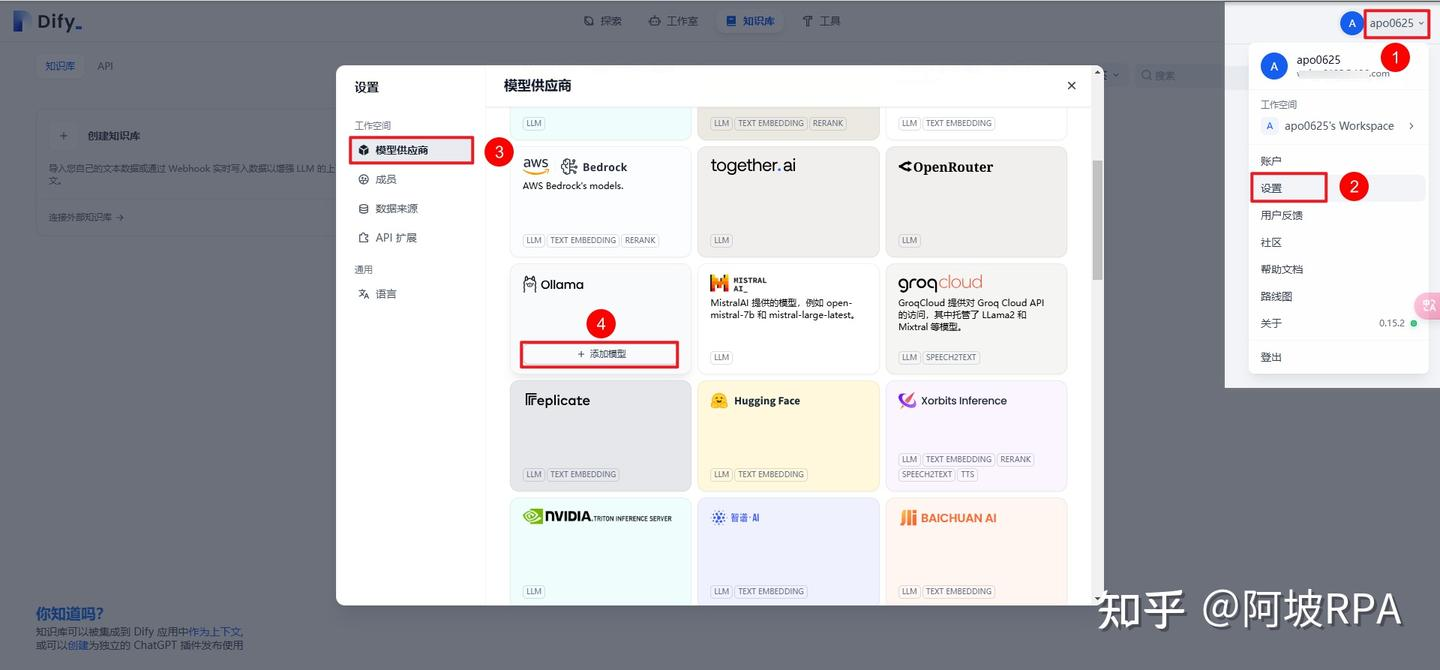Click the pink translate widget at right edge
Screen dimensions: 1440x670
(1428, 305)
